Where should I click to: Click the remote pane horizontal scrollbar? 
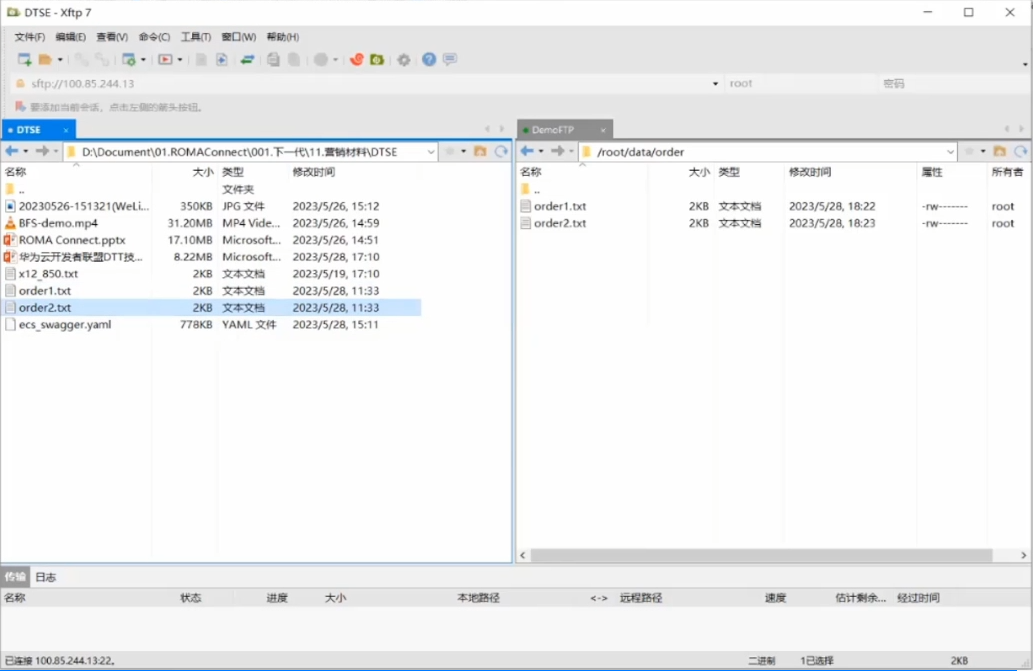point(761,555)
